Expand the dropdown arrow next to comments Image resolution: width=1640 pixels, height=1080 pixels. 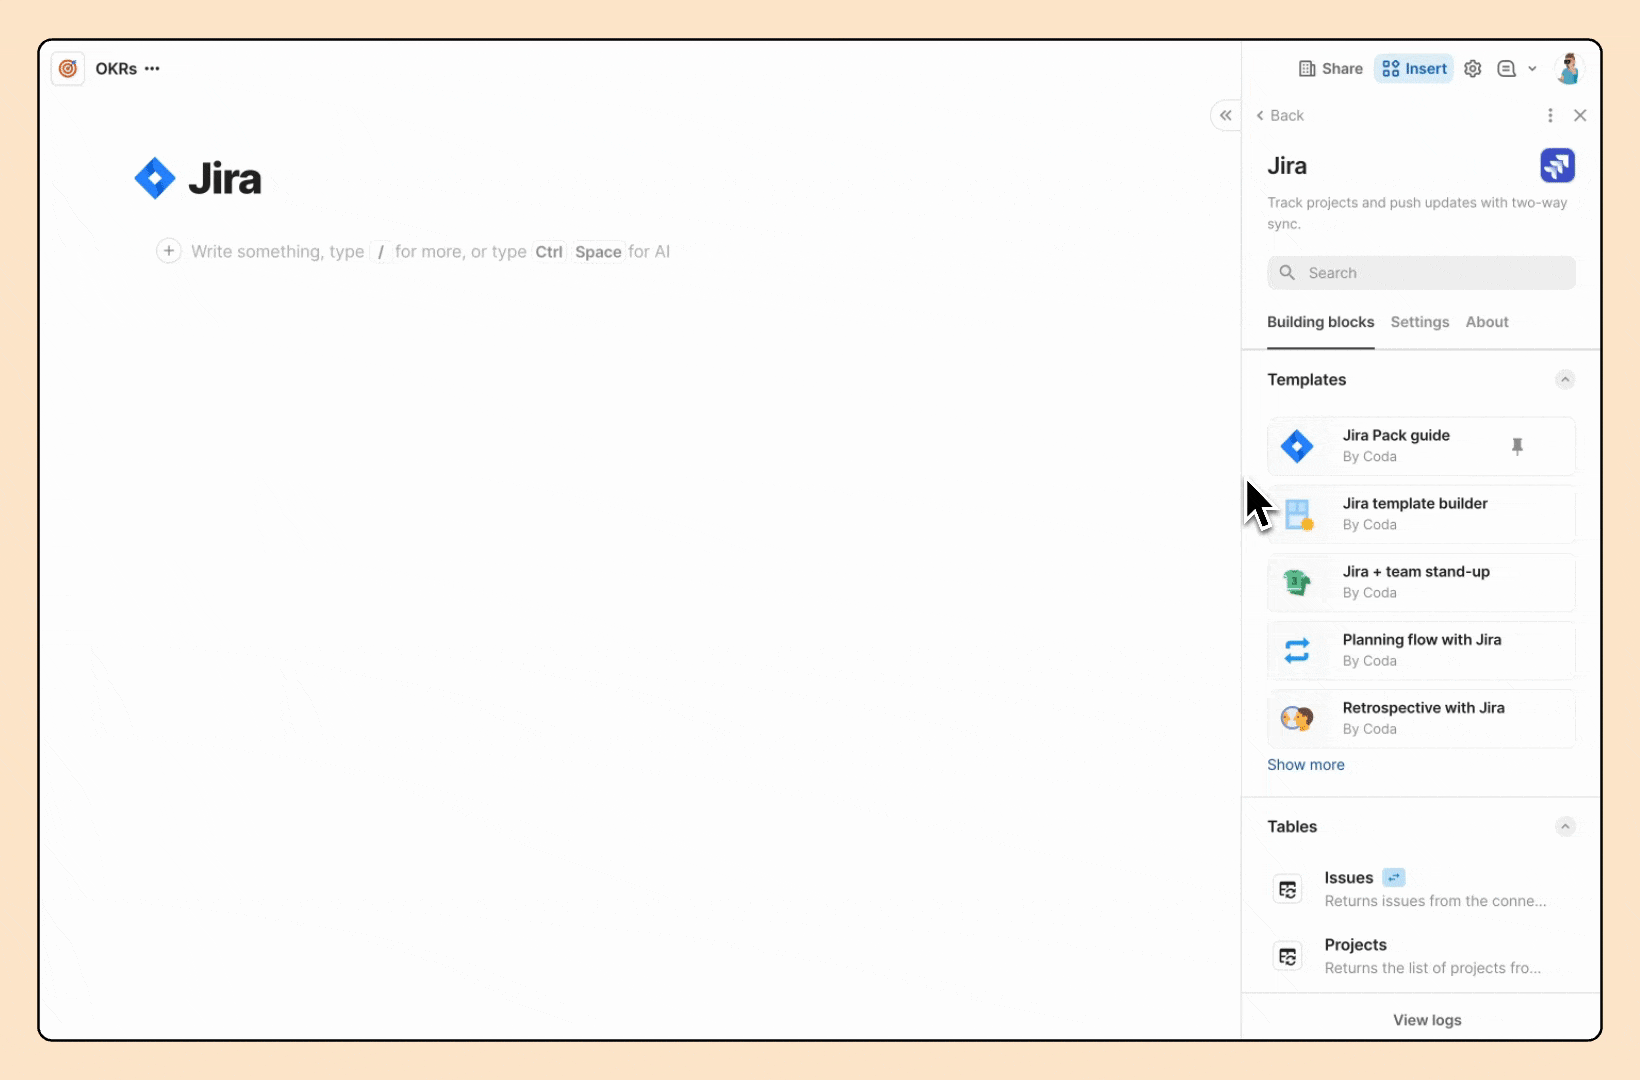click(x=1532, y=69)
